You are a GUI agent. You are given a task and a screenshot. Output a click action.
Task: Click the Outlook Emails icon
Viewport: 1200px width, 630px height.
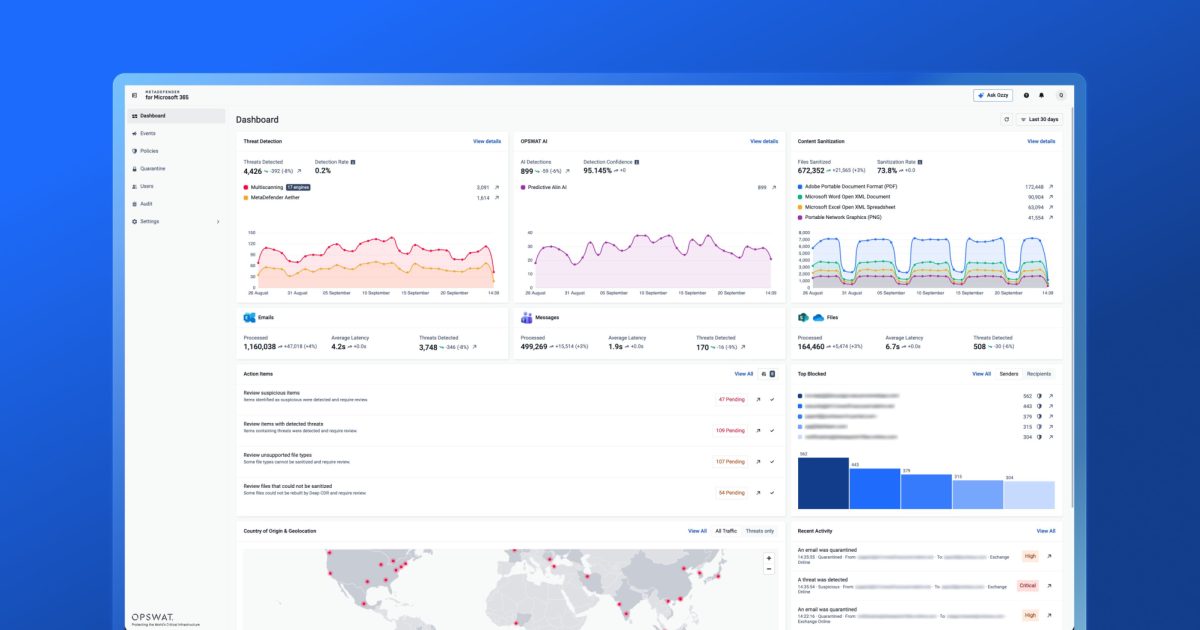(249, 317)
